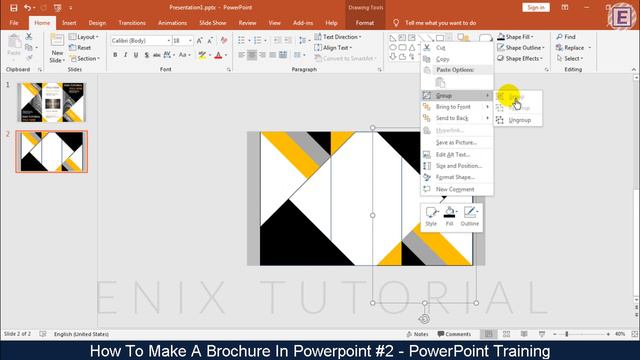Screen dimensions: 640x360
Task: Choose Save as Picture in the context menu
Action: click(457, 142)
